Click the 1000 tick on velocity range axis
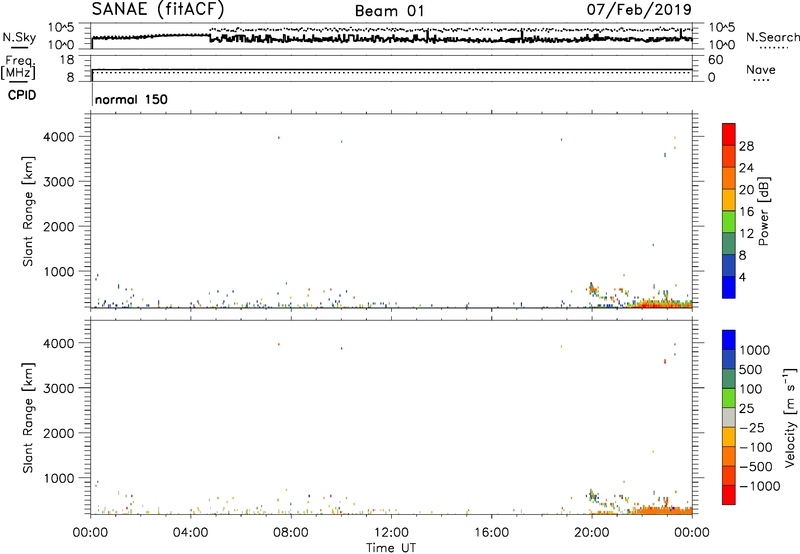The image size is (800, 554). point(59,478)
